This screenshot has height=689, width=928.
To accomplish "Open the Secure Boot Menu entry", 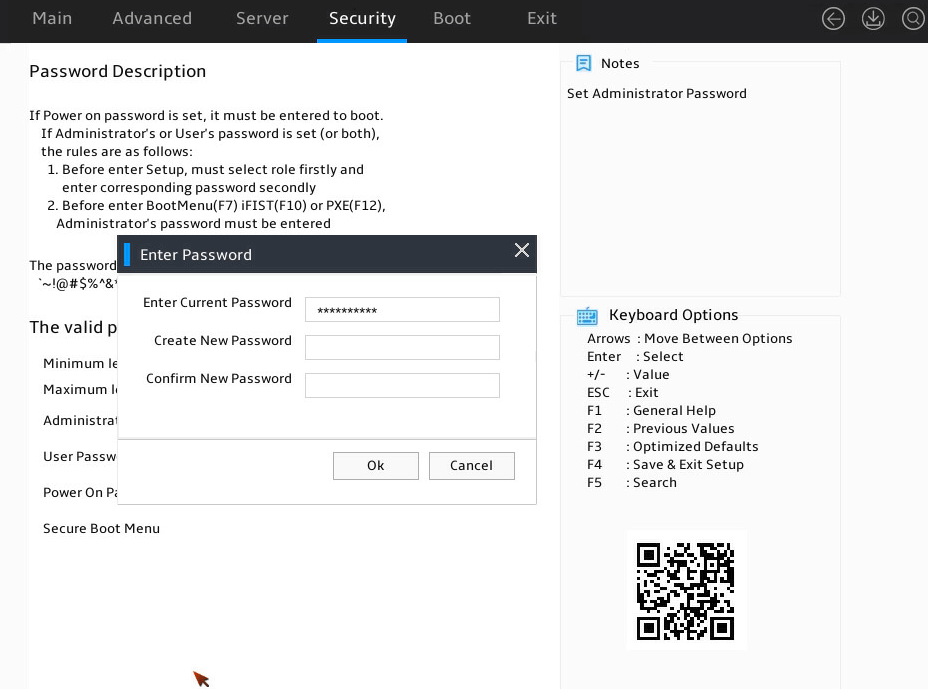I will tap(101, 529).
